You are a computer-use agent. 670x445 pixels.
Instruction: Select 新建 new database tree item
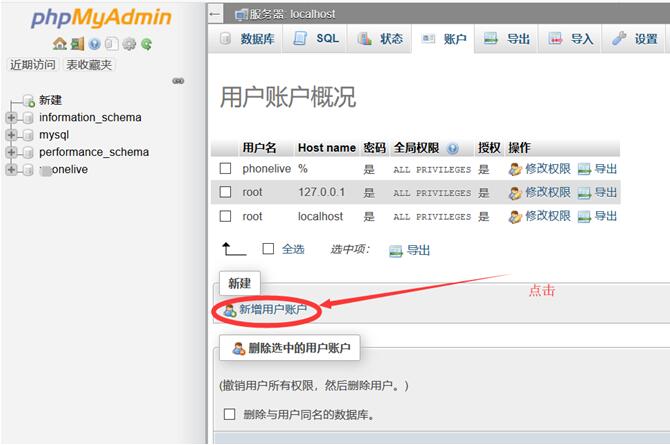tap(50, 100)
